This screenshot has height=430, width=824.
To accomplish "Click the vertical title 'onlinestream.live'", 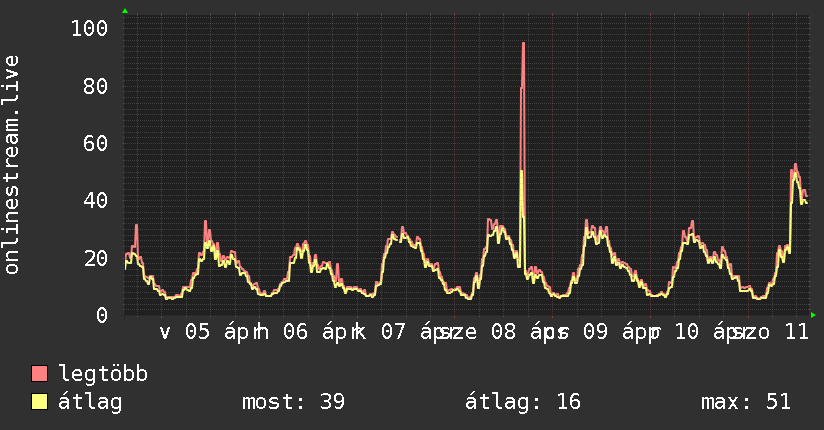I will (x=12, y=165).
